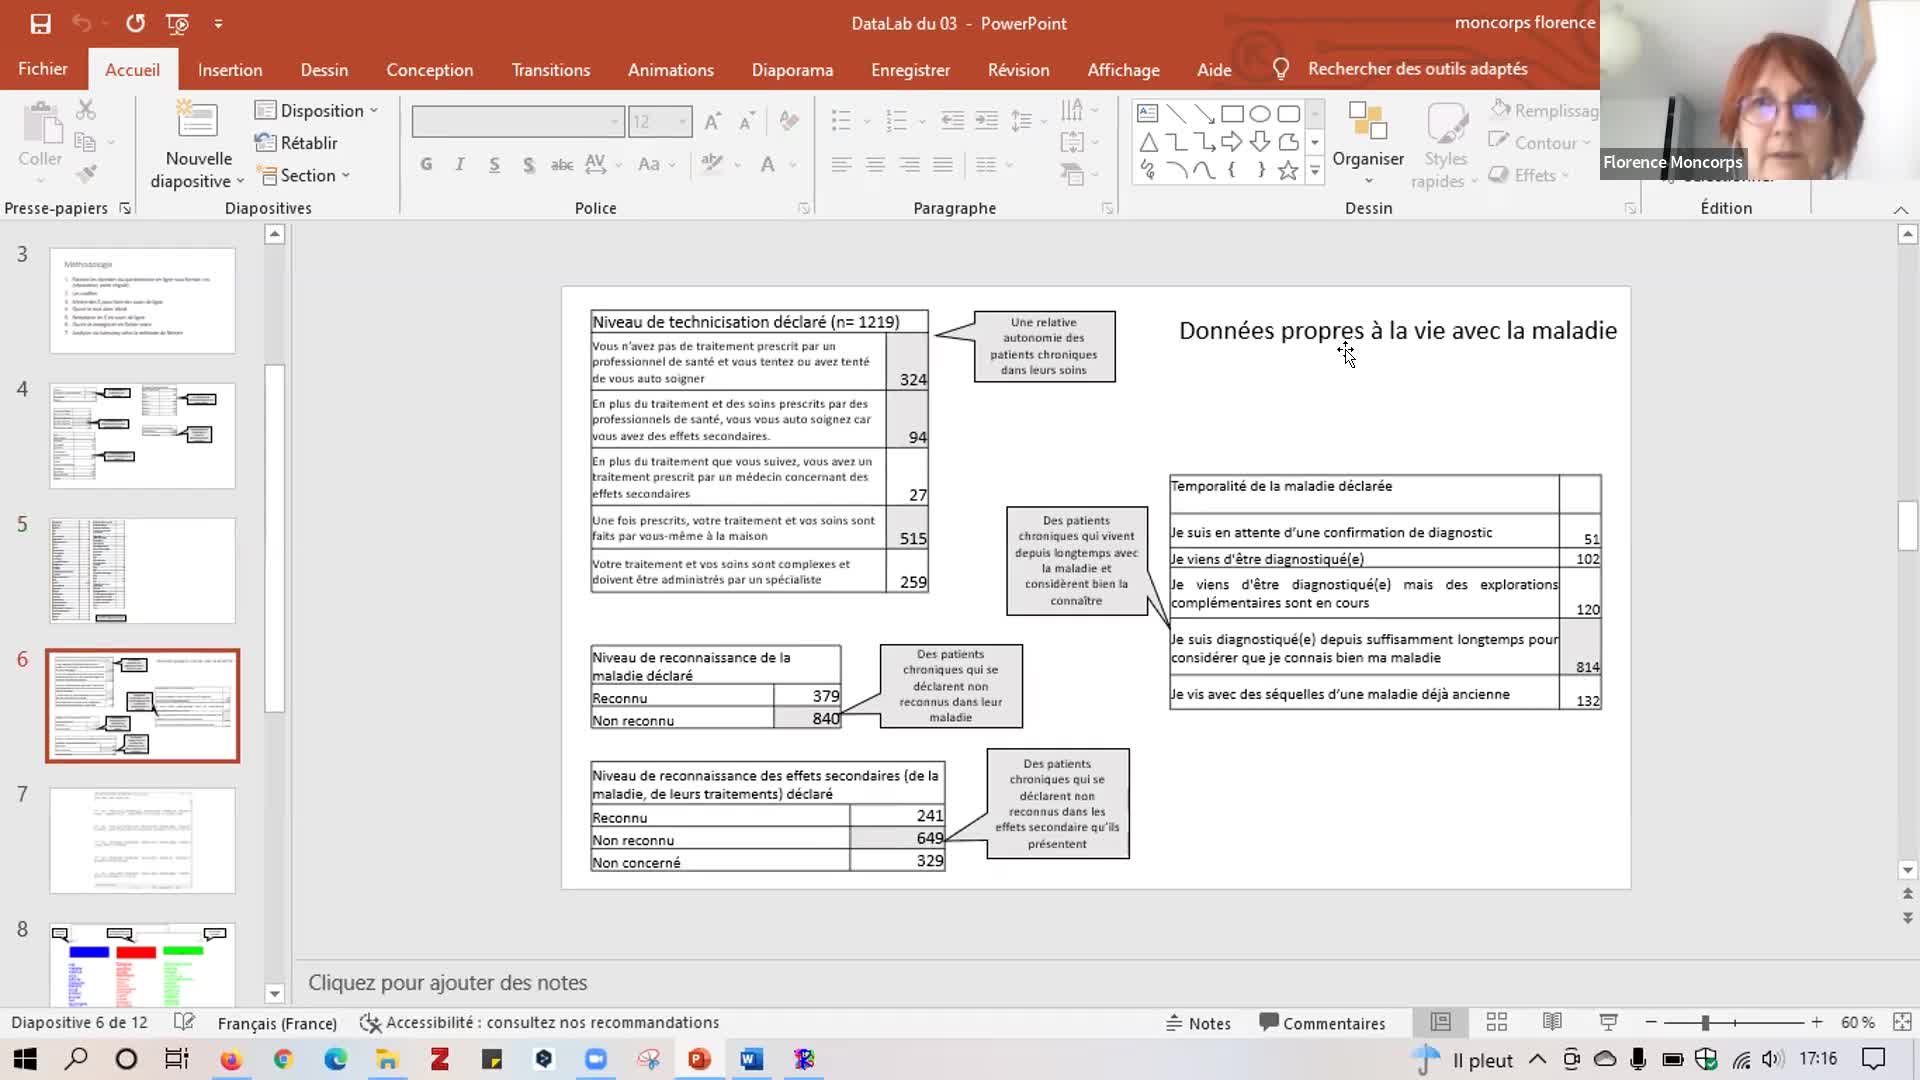
Task: Open the Insertion ribbon tab
Action: 230,69
